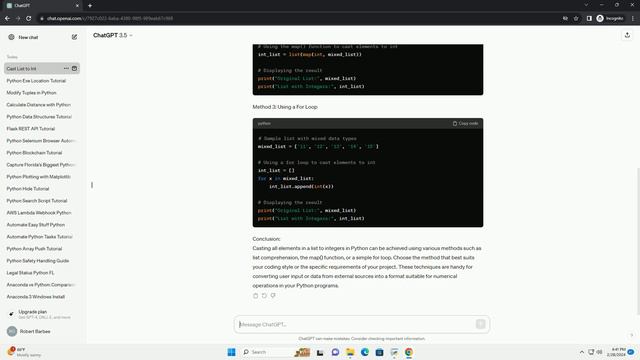The height and width of the screenshot is (360, 640).
Task: Click the compose new chat pencil icon
Action: 74,37
